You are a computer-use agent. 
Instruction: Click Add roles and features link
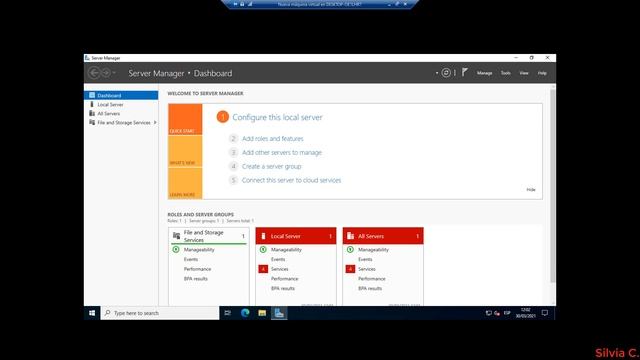coord(273,139)
